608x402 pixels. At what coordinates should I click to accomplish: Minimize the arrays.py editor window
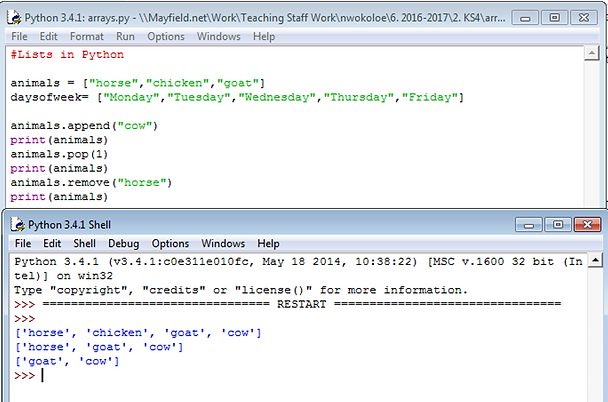tap(525, 18)
